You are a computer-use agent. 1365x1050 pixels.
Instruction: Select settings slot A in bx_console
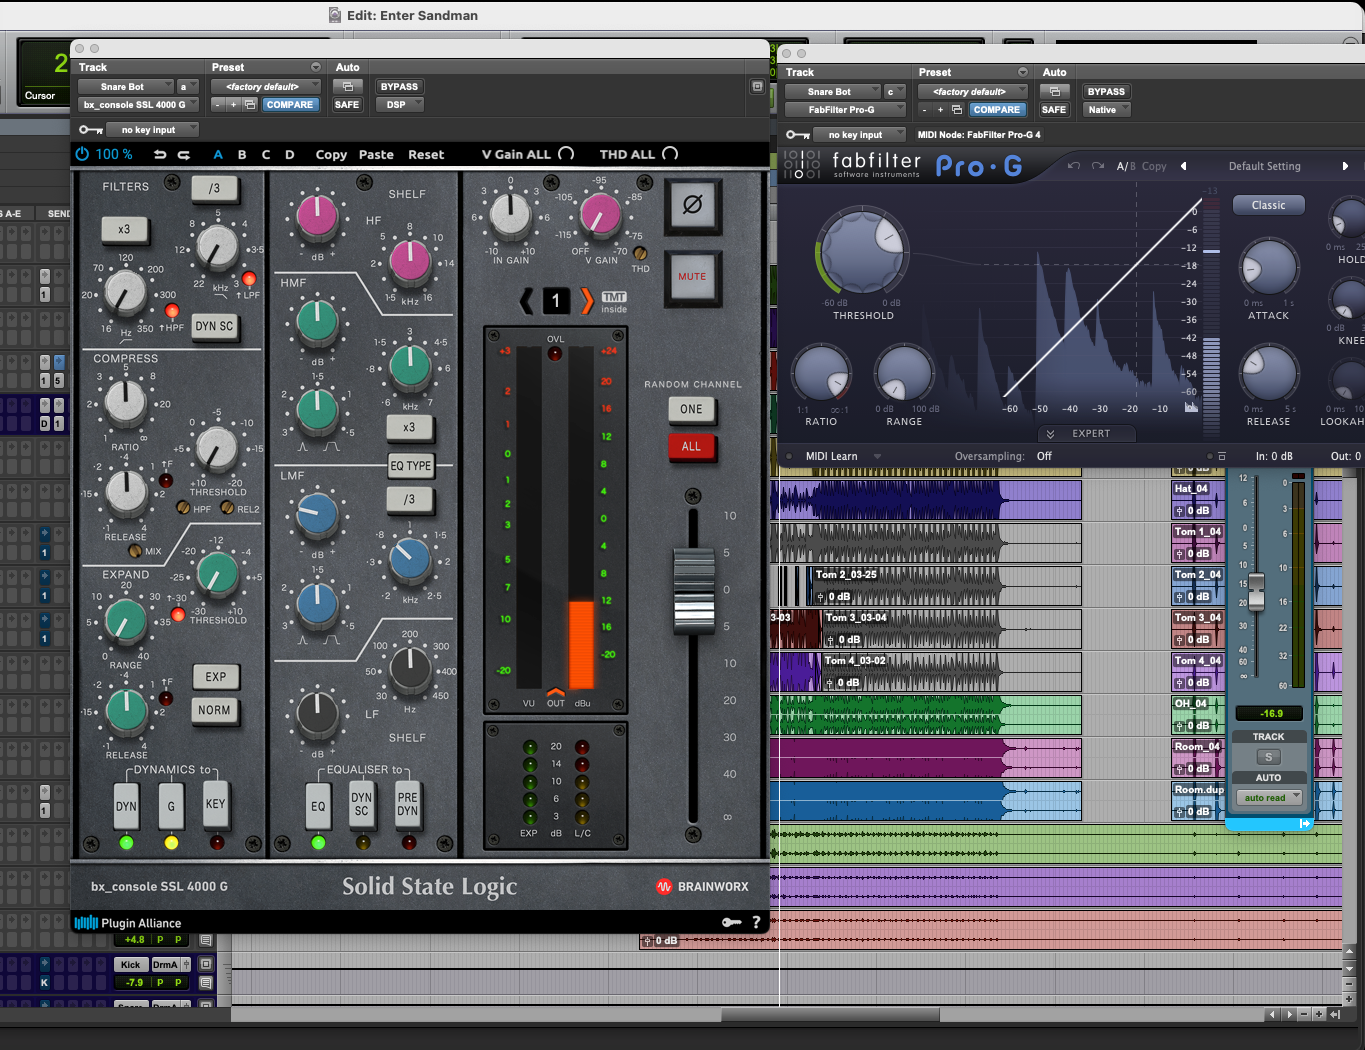click(x=218, y=154)
